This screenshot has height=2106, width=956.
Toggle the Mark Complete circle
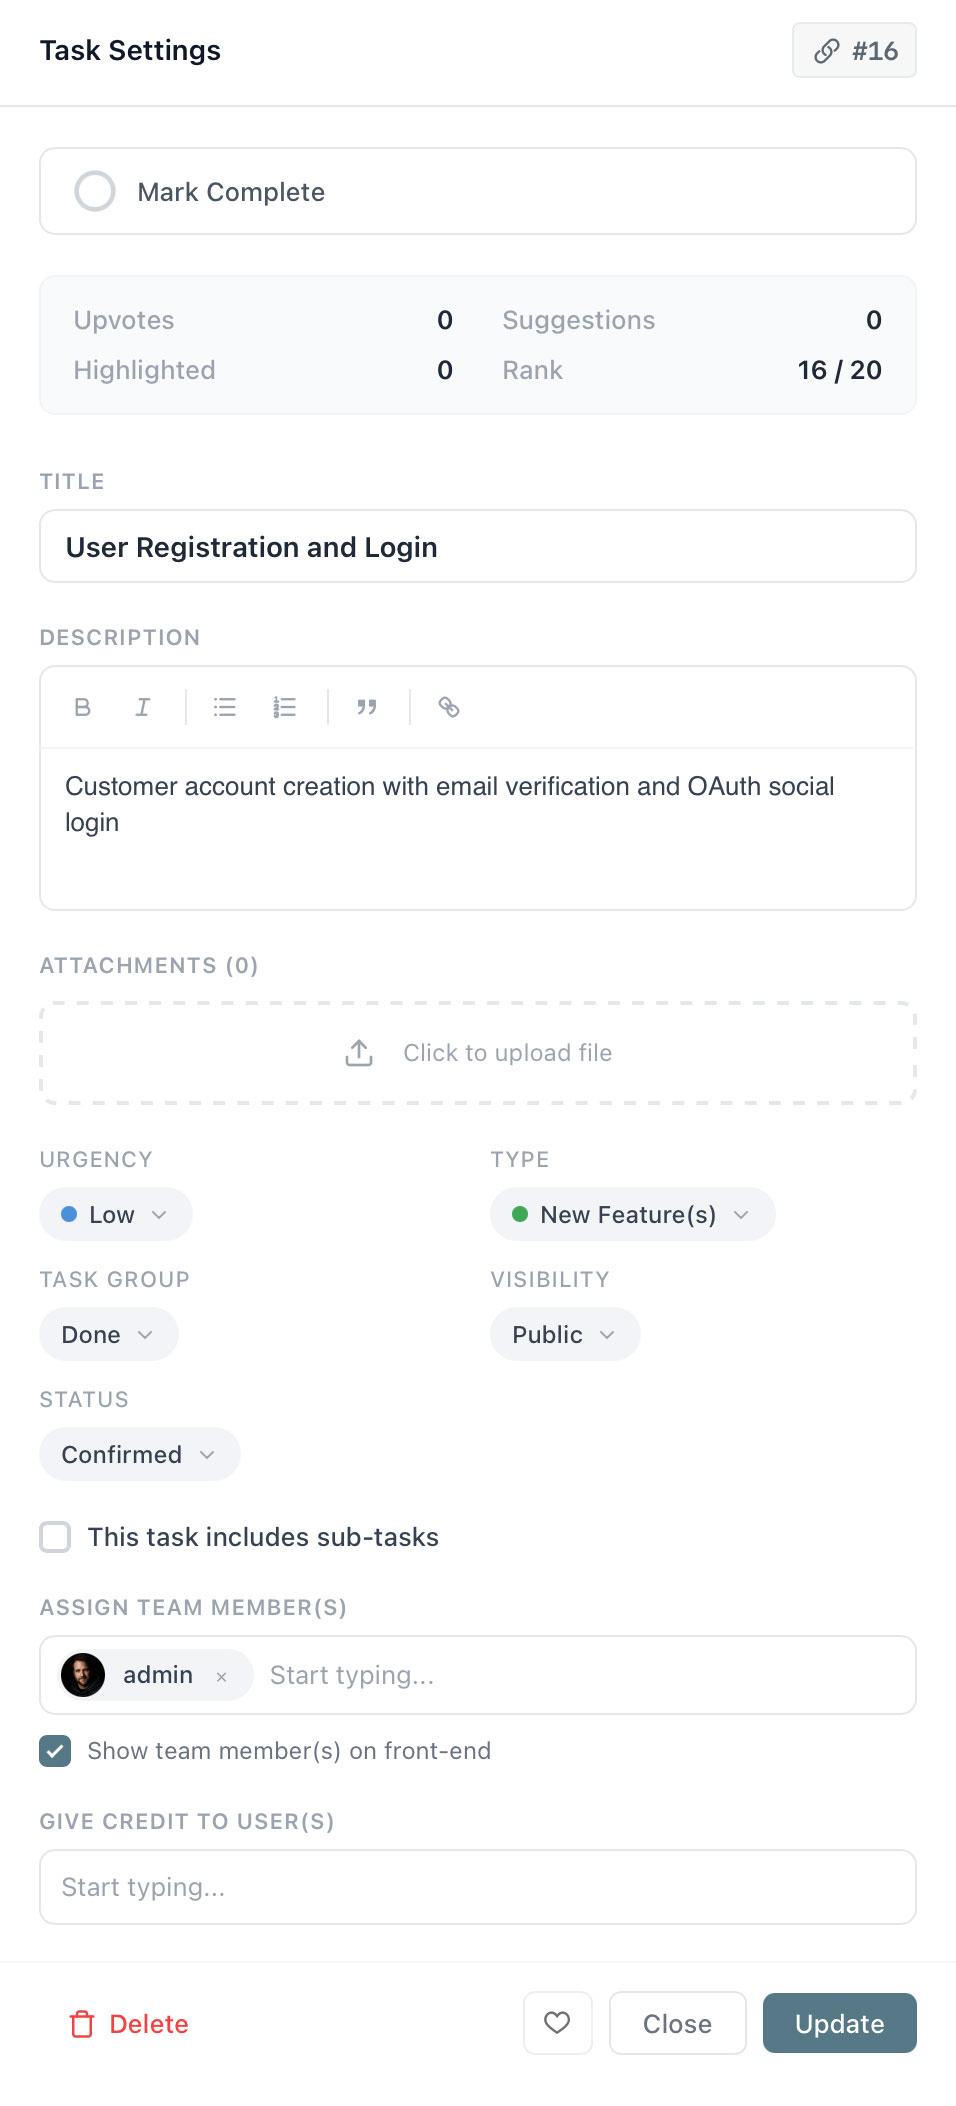(x=95, y=191)
